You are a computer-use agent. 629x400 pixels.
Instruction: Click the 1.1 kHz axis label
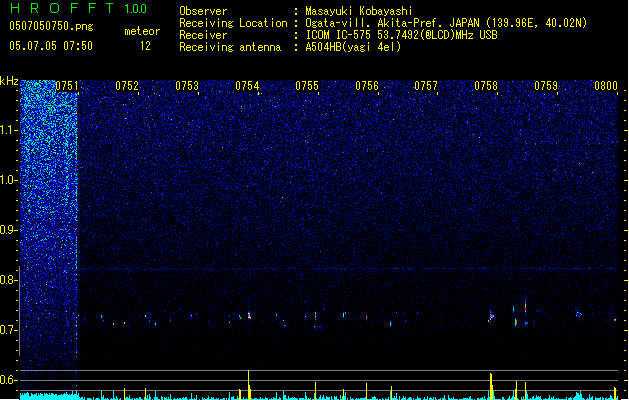pyautogui.click(x=8, y=130)
